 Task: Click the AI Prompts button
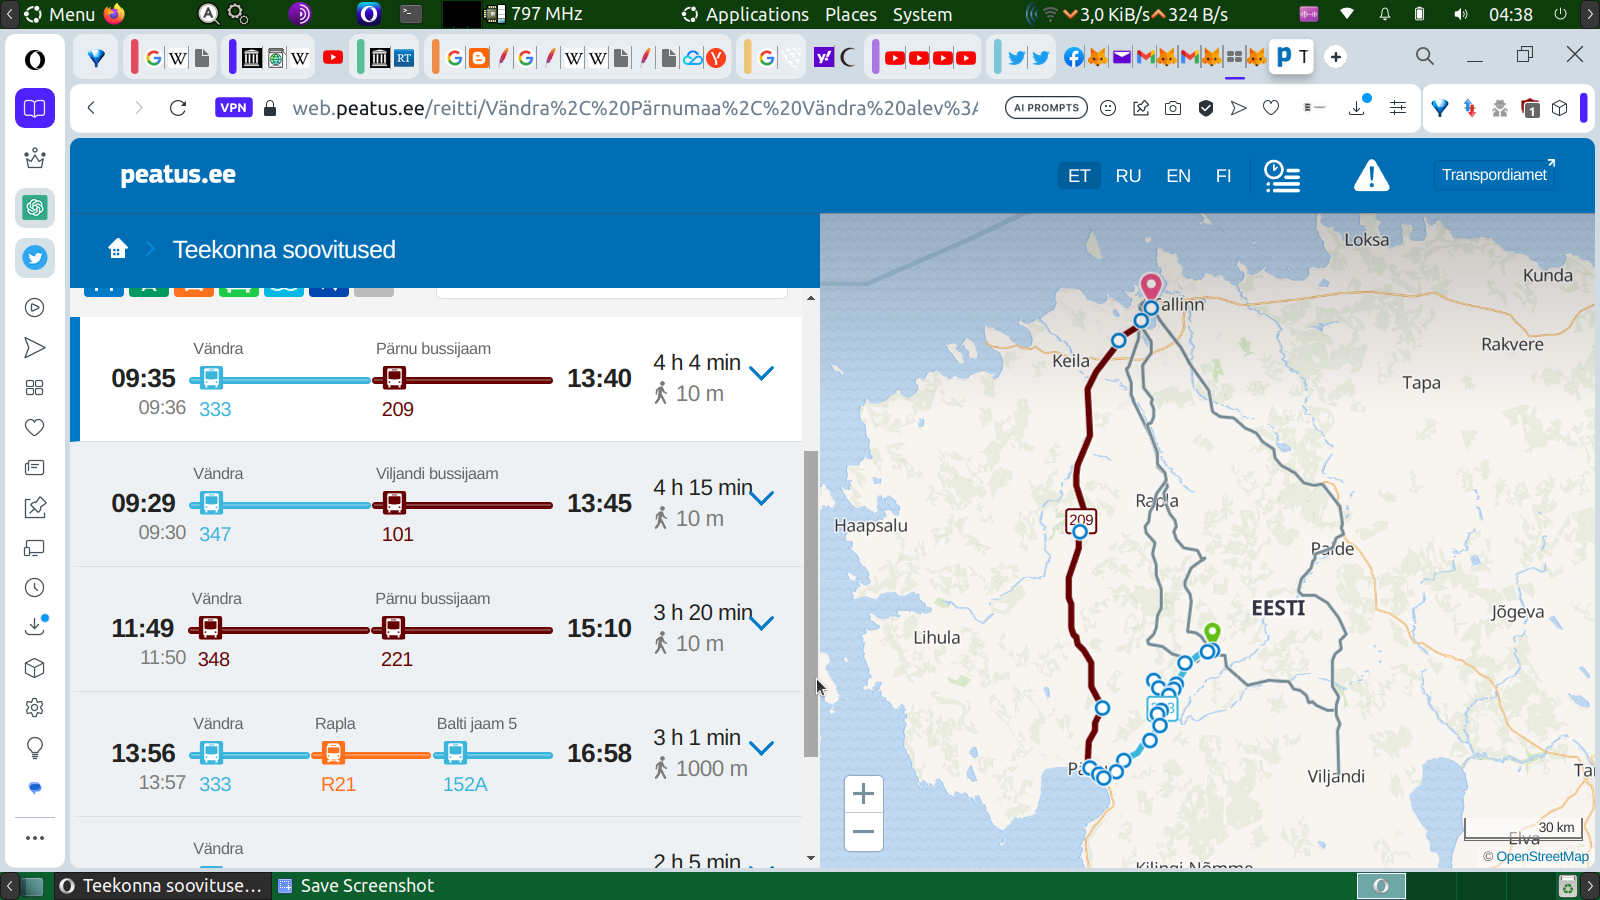pyautogui.click(x=1046, y=108)
